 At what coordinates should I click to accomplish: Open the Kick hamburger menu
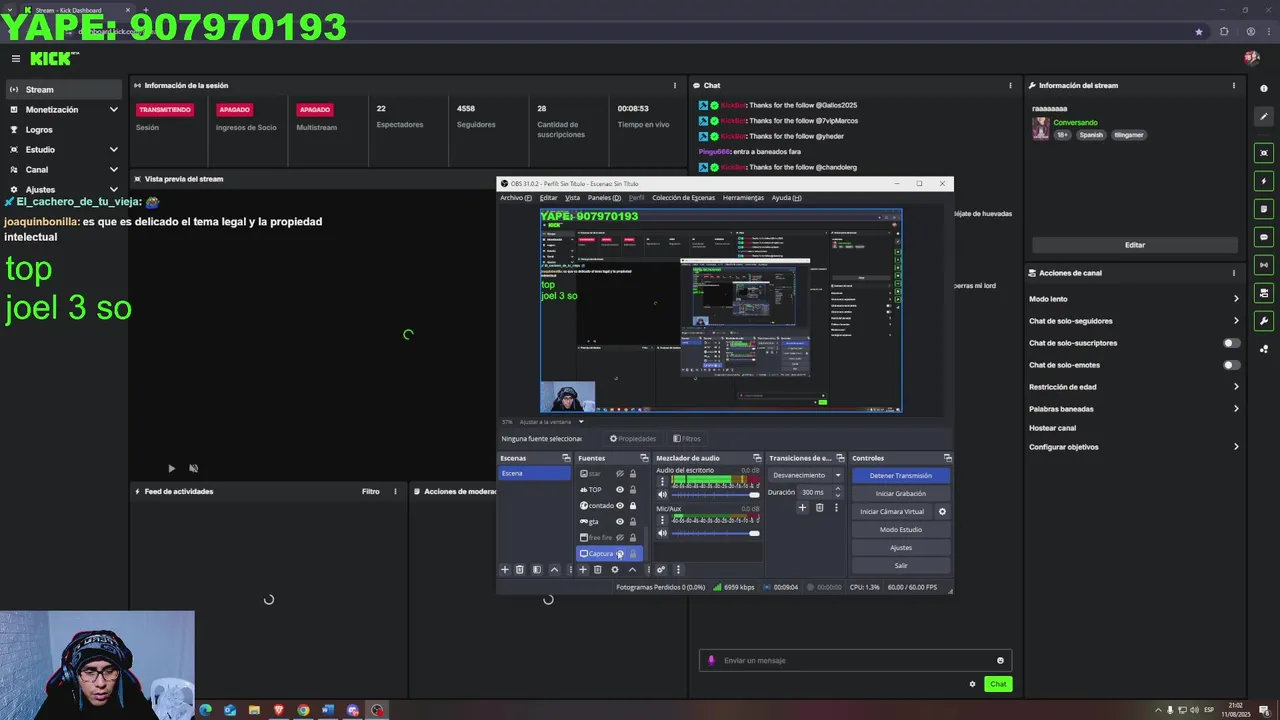[x=16, y=59]
